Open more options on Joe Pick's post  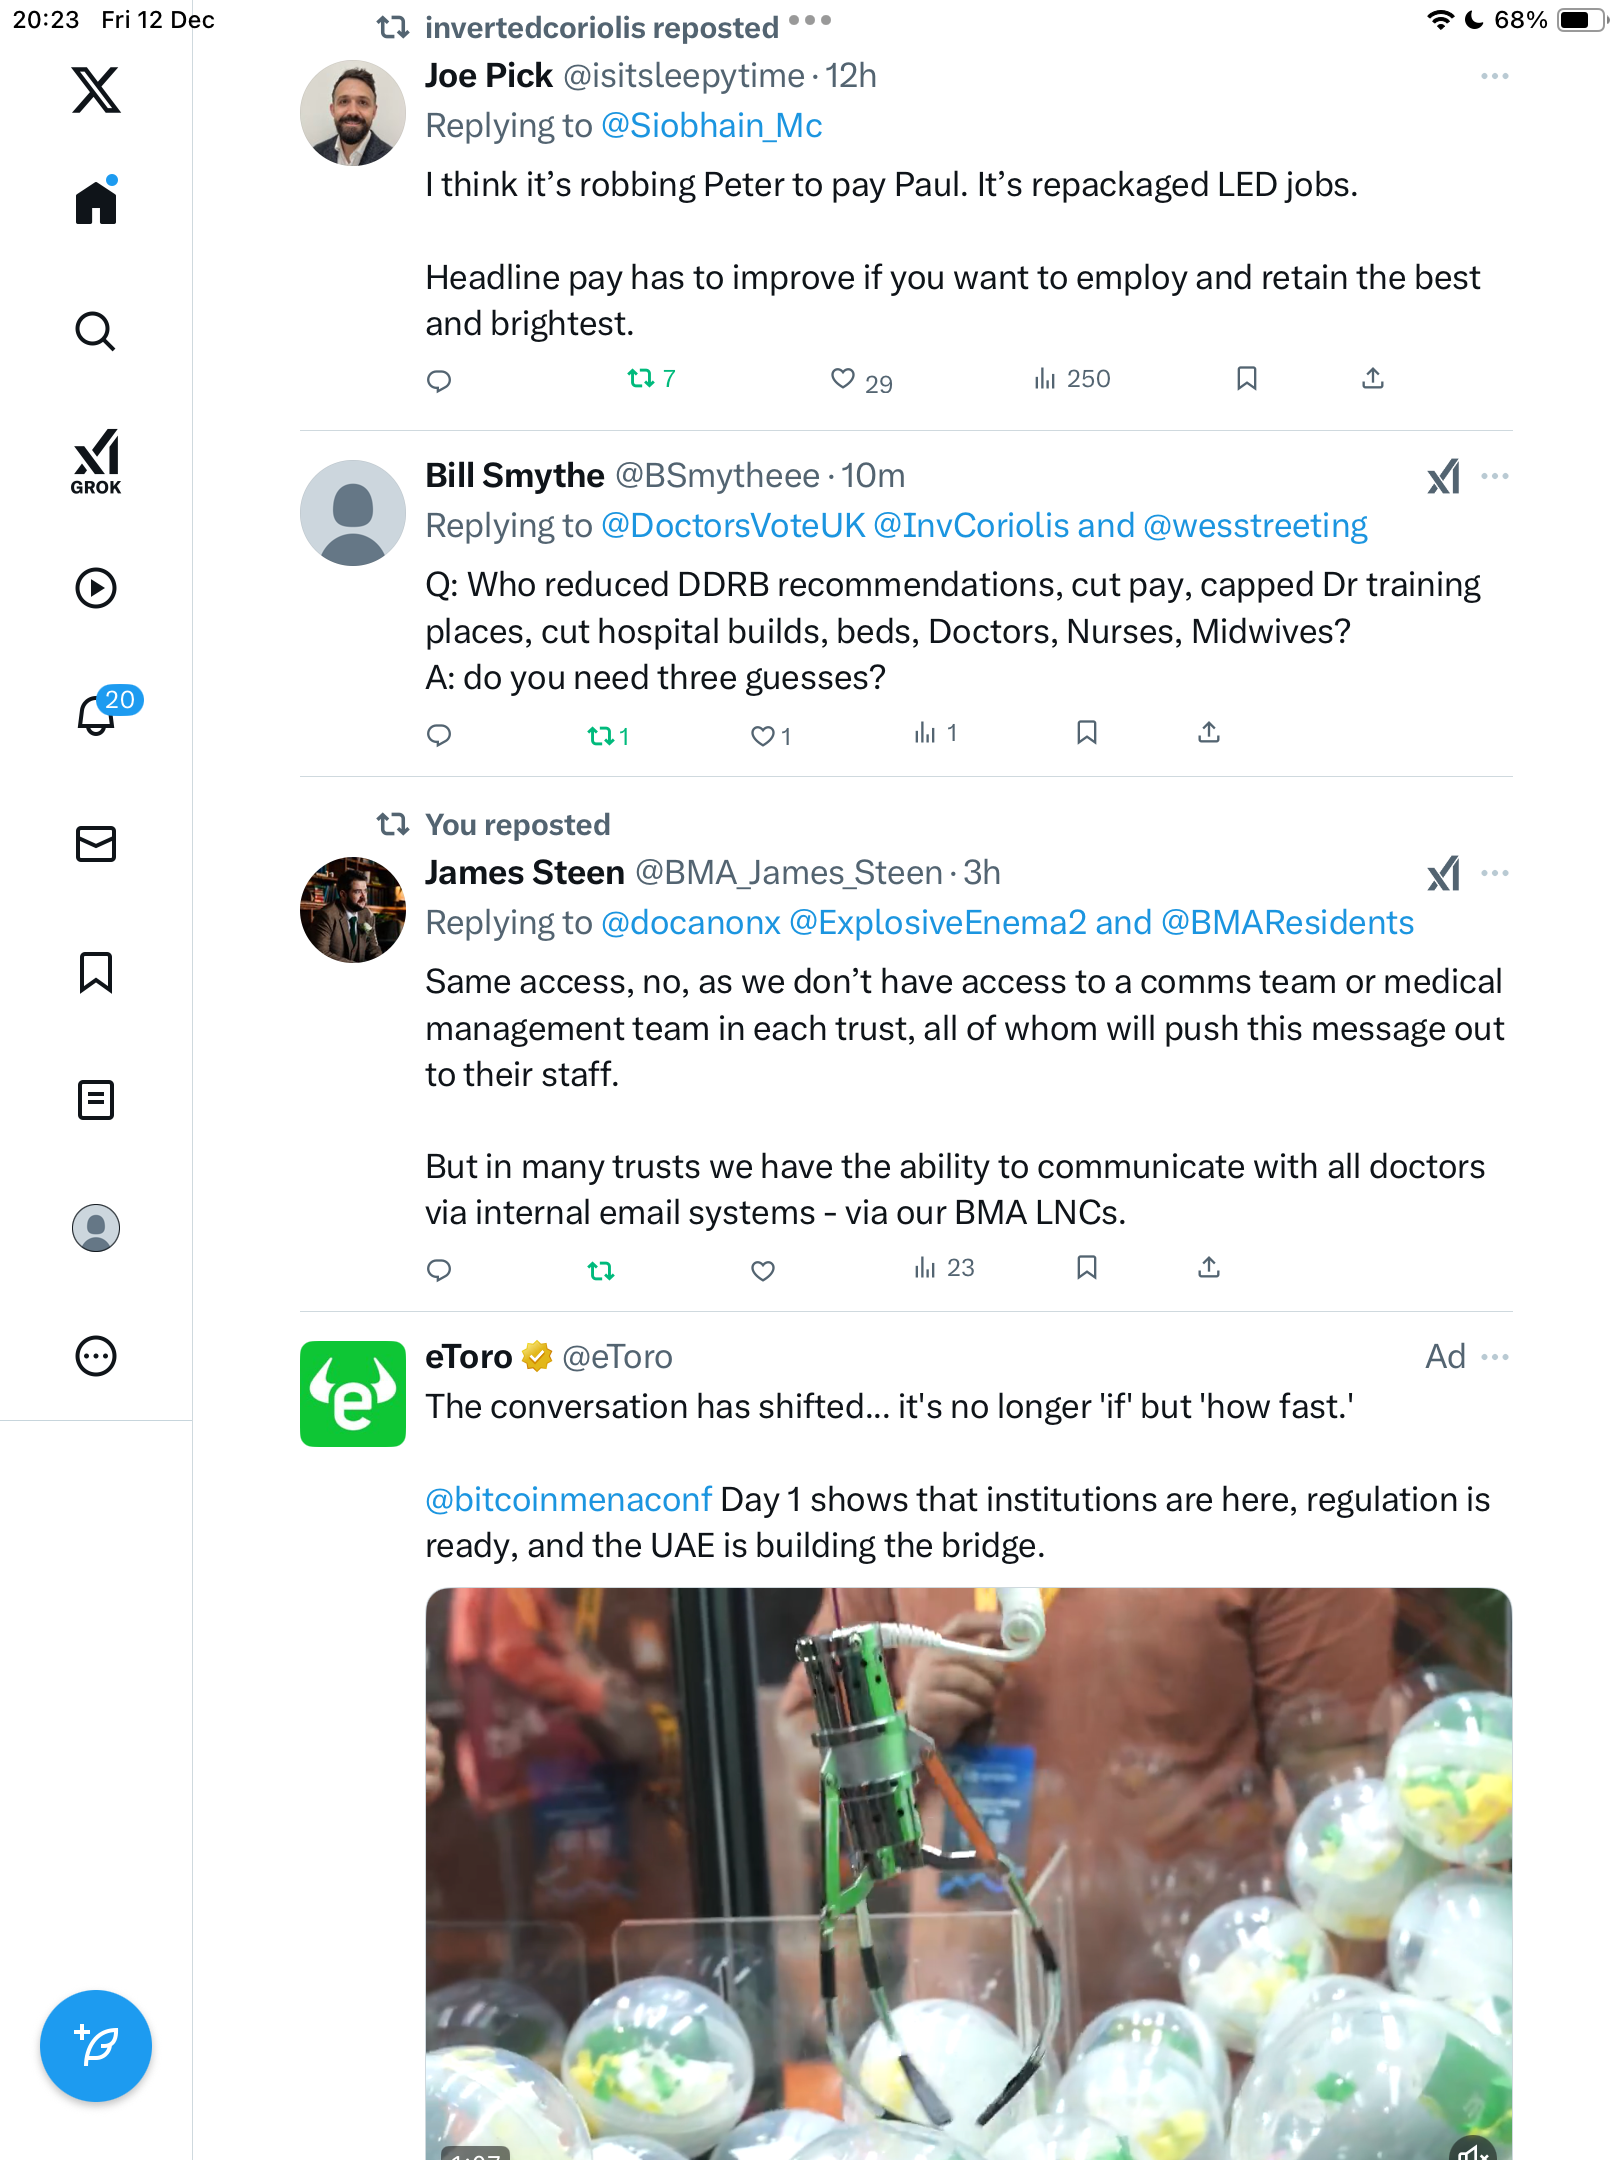click(x=1494, y=77)
